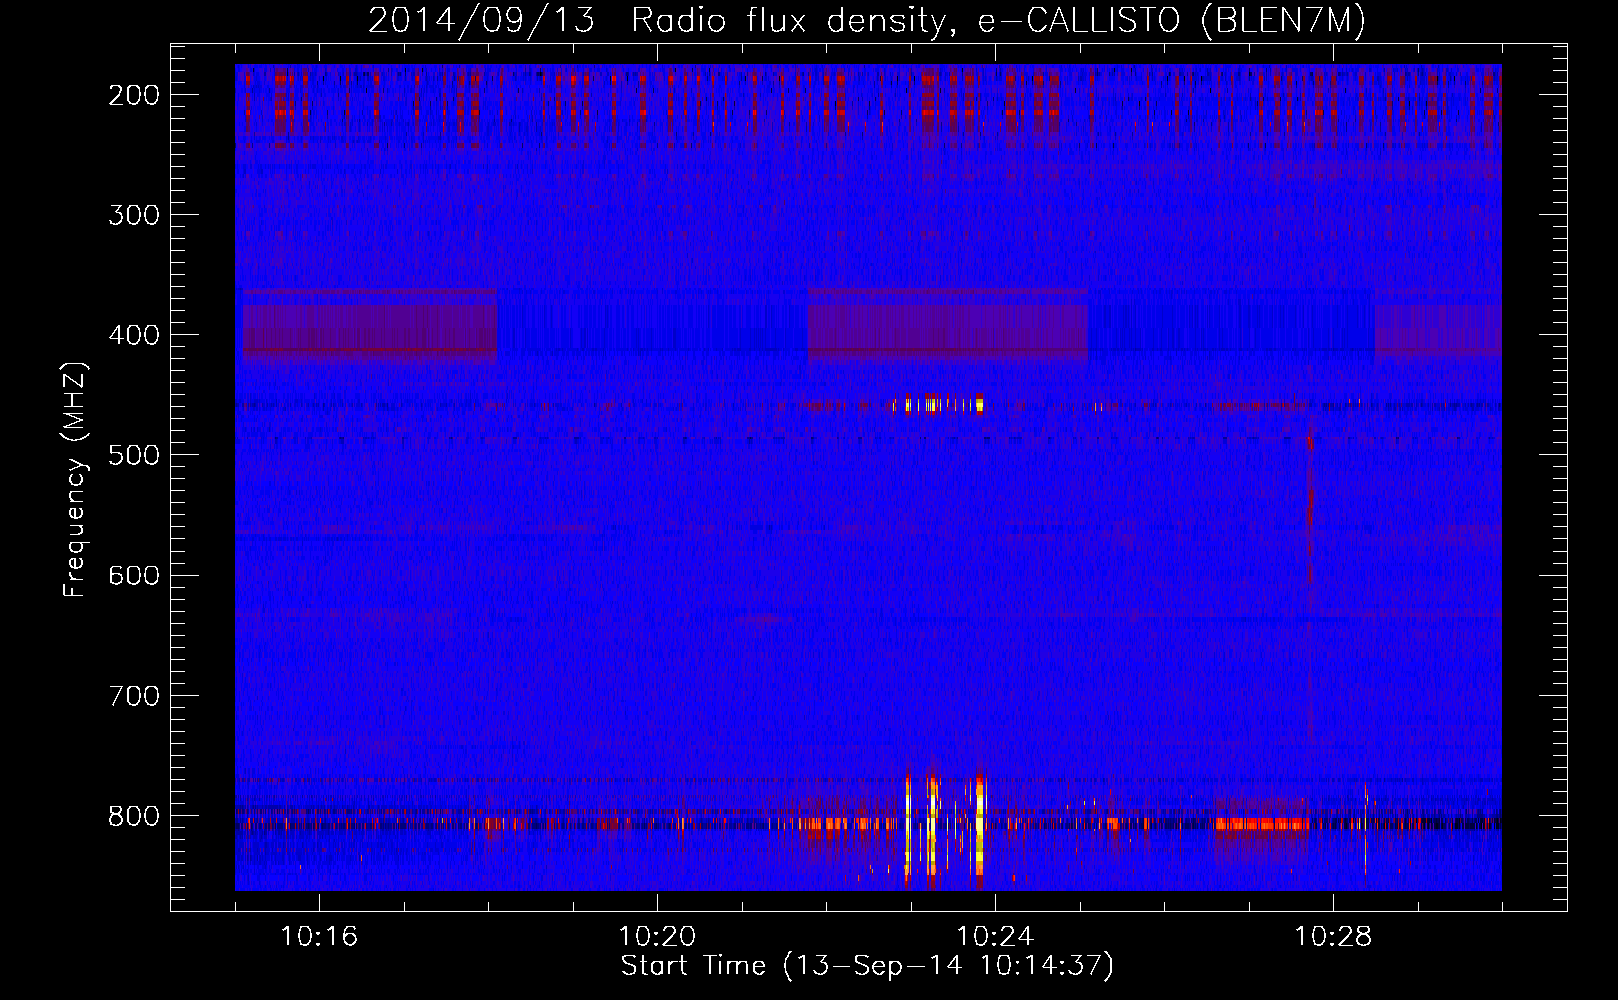Click the 700 frequency tick label
1618x1000 pixels.
coord(134,695)
